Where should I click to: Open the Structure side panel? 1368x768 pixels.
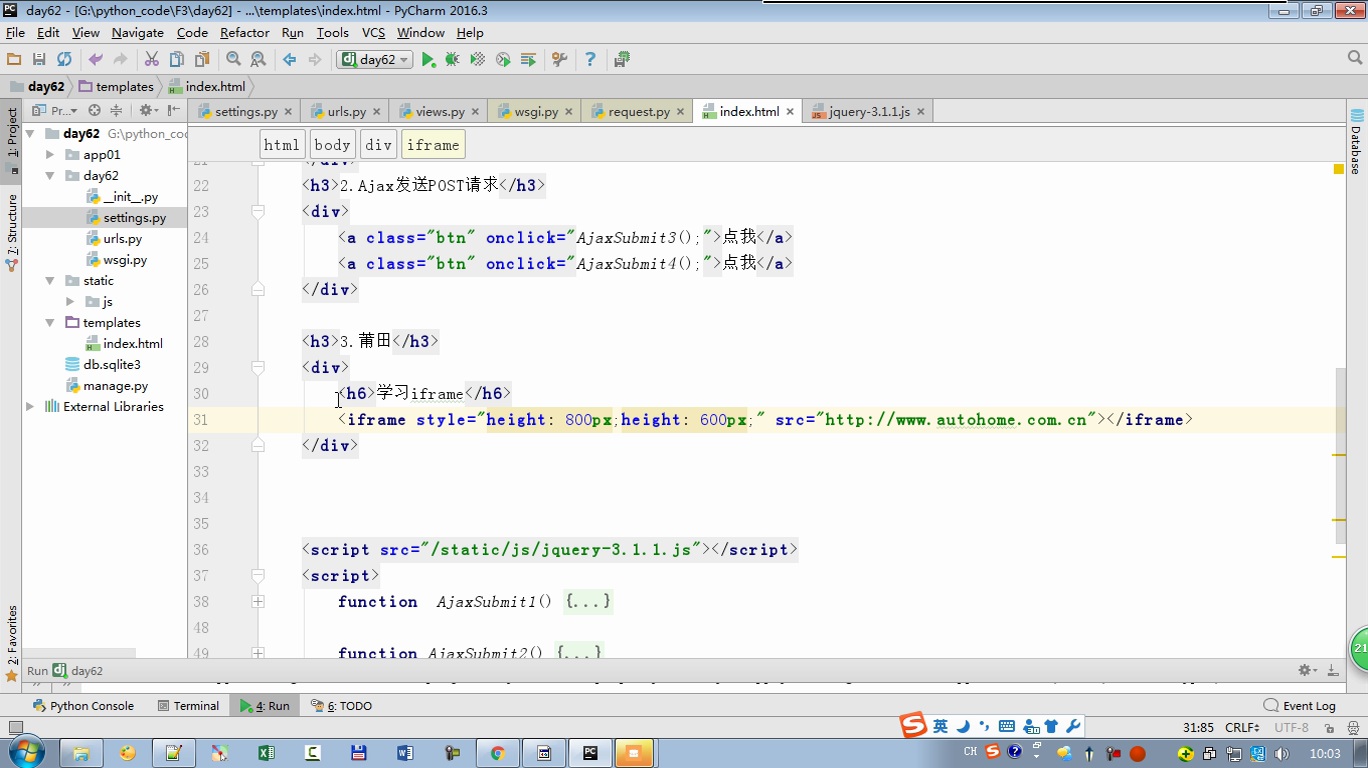pyautogui.click(x=11, y=232)
